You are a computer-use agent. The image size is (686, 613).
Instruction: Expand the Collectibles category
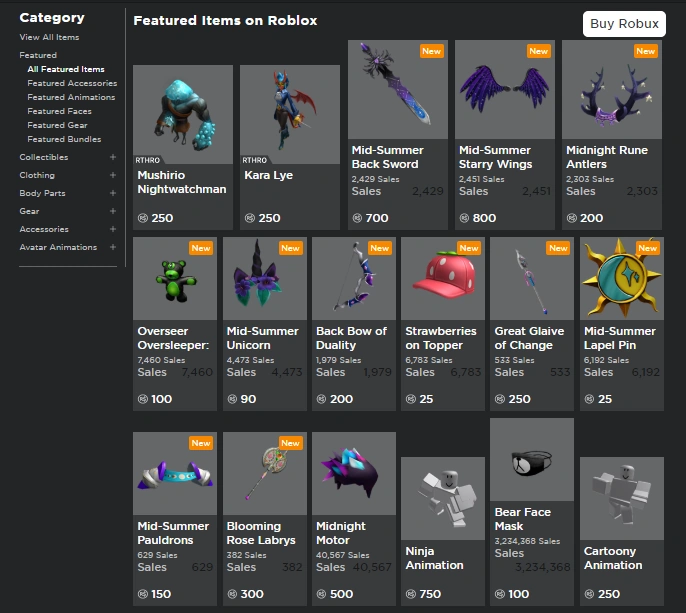(x=113, y=157)
